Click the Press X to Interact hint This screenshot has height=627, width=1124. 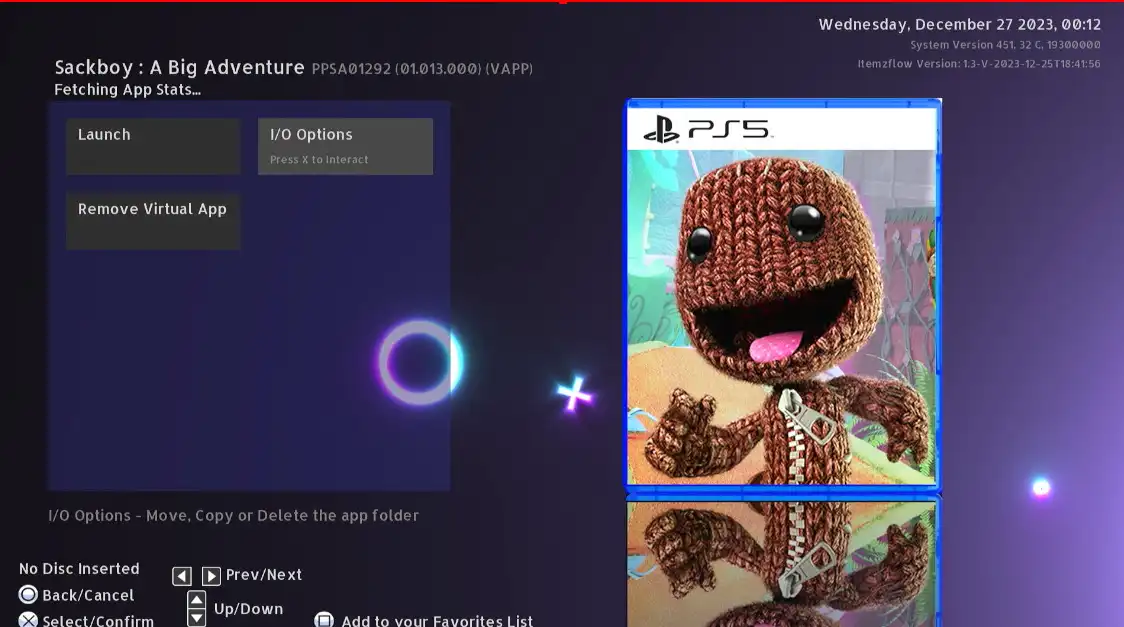tap(319, 160)
